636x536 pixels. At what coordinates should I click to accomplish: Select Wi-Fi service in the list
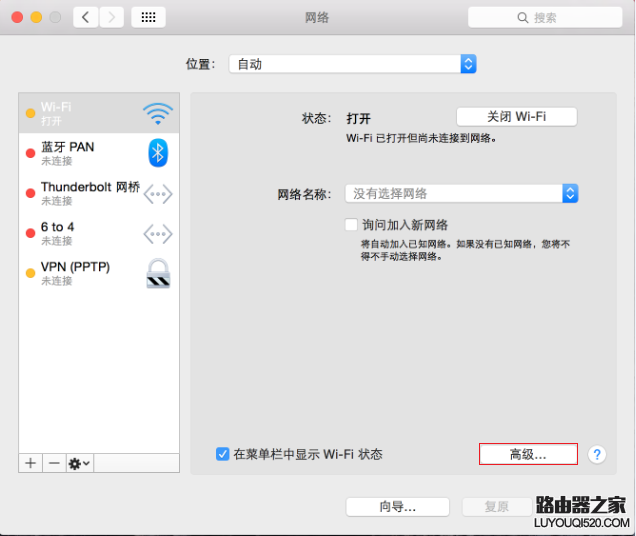(x=99, y=113)
